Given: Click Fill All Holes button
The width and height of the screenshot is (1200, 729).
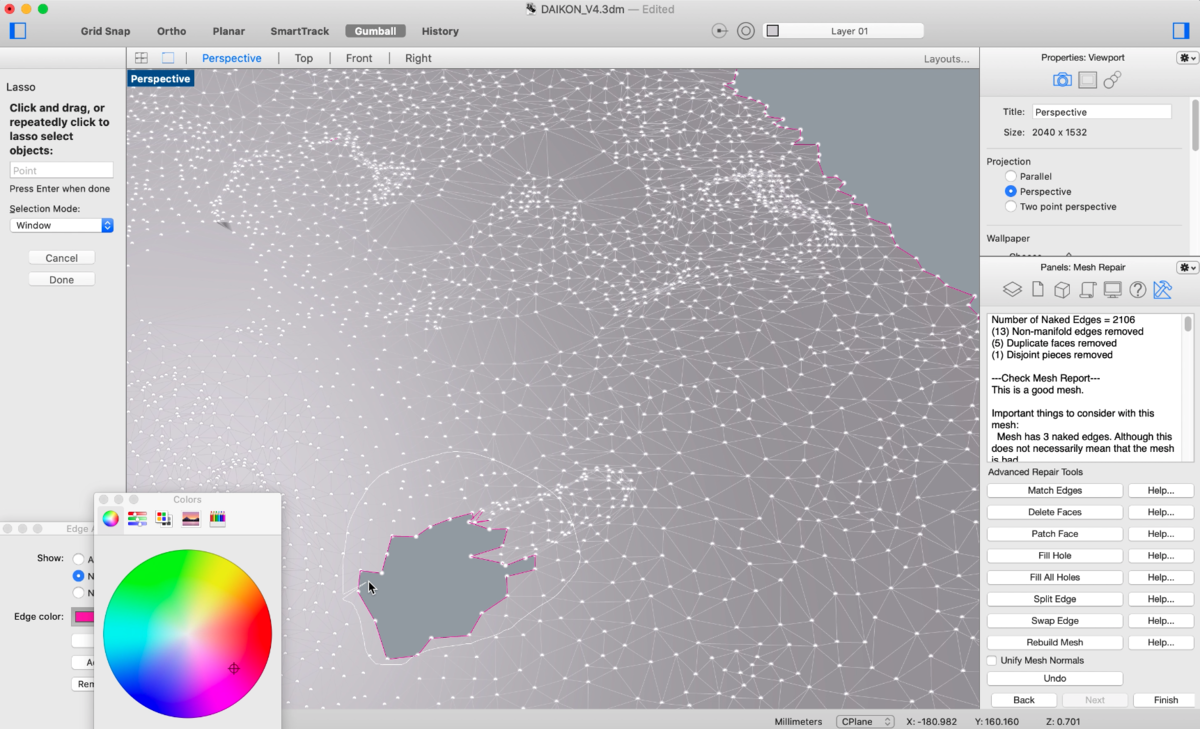Looking at the screenshot, I should (x=1055, y=577).
